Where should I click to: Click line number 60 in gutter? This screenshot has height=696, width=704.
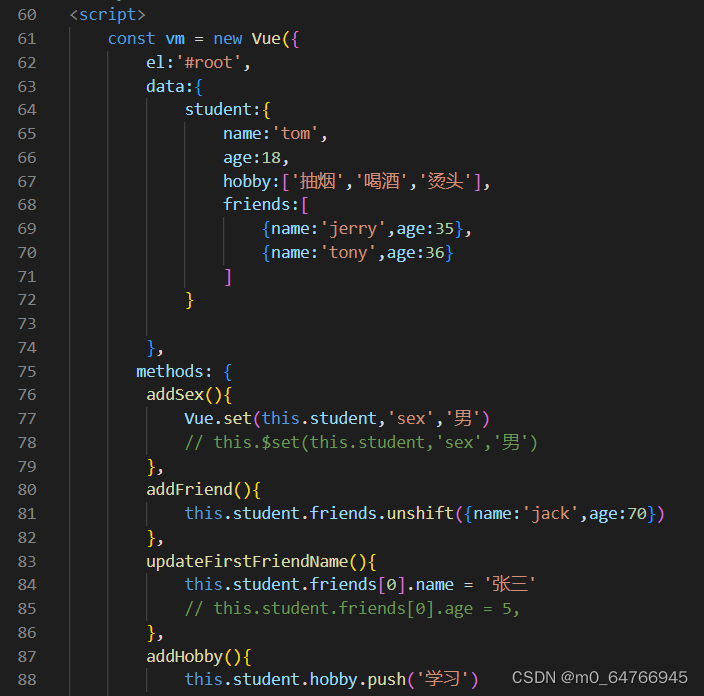(x=27, y=15)
